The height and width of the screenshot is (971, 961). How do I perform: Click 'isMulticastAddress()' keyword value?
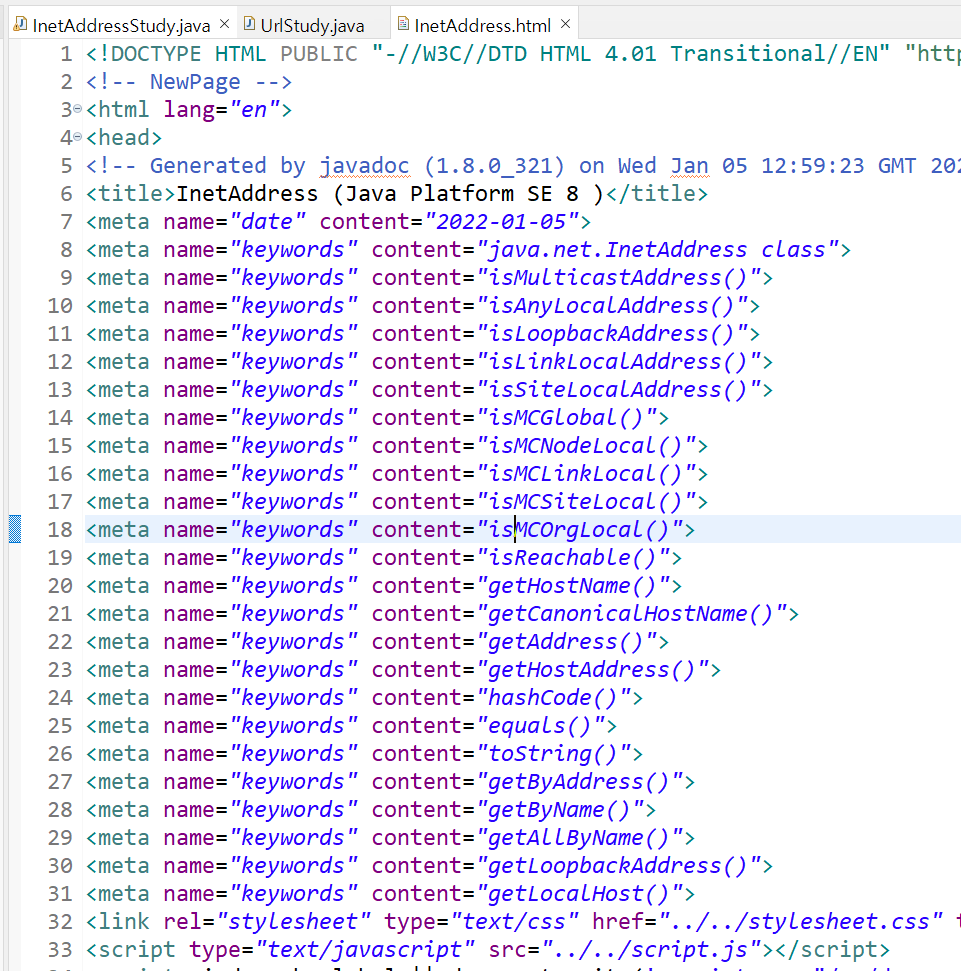click(x=619, y=277)
